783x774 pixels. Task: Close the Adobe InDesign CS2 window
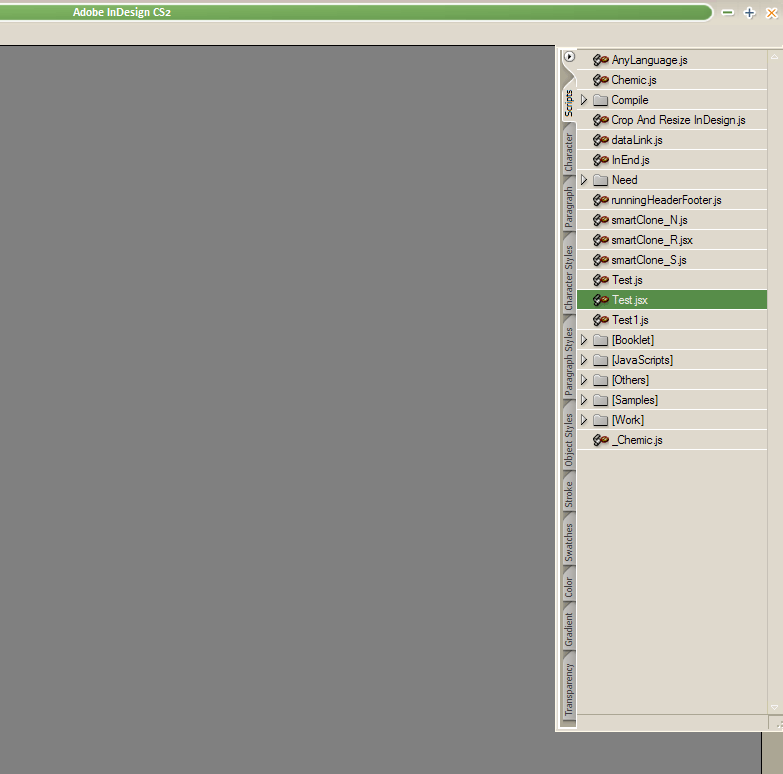pyautogui.click(x=772, y=12)
